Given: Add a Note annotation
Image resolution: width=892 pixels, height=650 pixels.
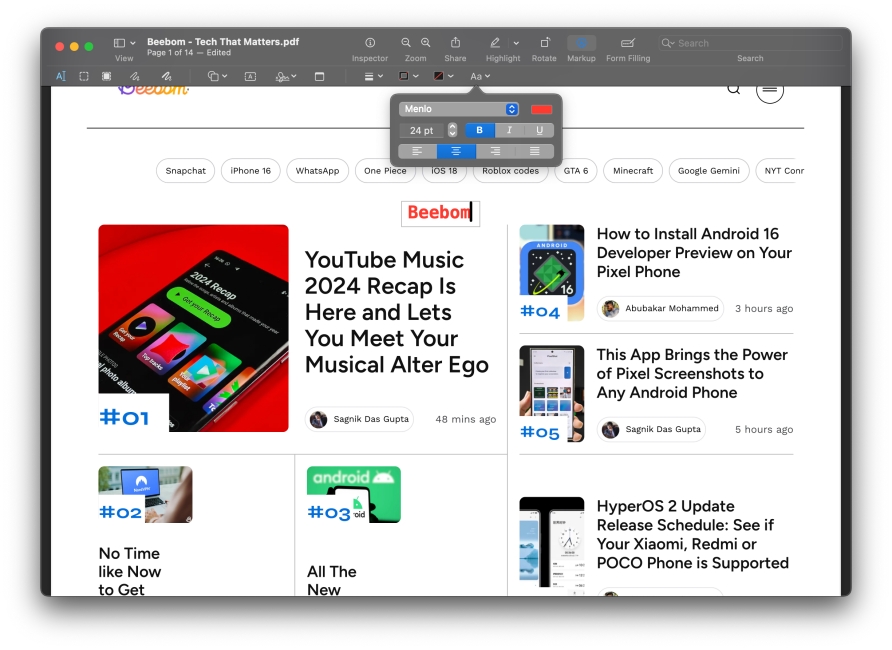Looking at the screenshot, I should tap(319, 76).
